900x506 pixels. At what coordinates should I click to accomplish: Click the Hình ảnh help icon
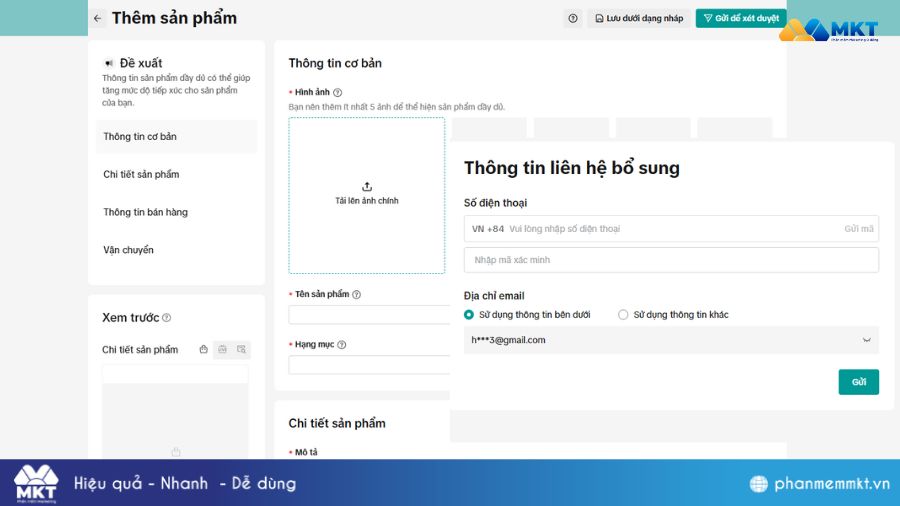[x=338, y=92]
